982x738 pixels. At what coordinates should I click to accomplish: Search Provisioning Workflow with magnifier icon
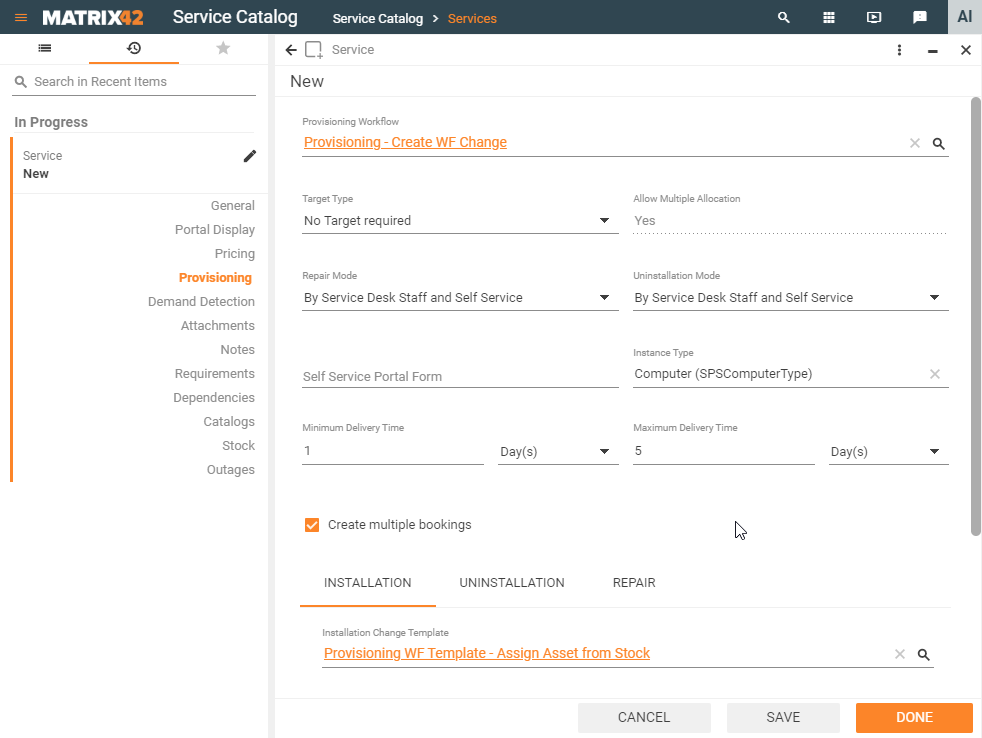pos(939,143)
